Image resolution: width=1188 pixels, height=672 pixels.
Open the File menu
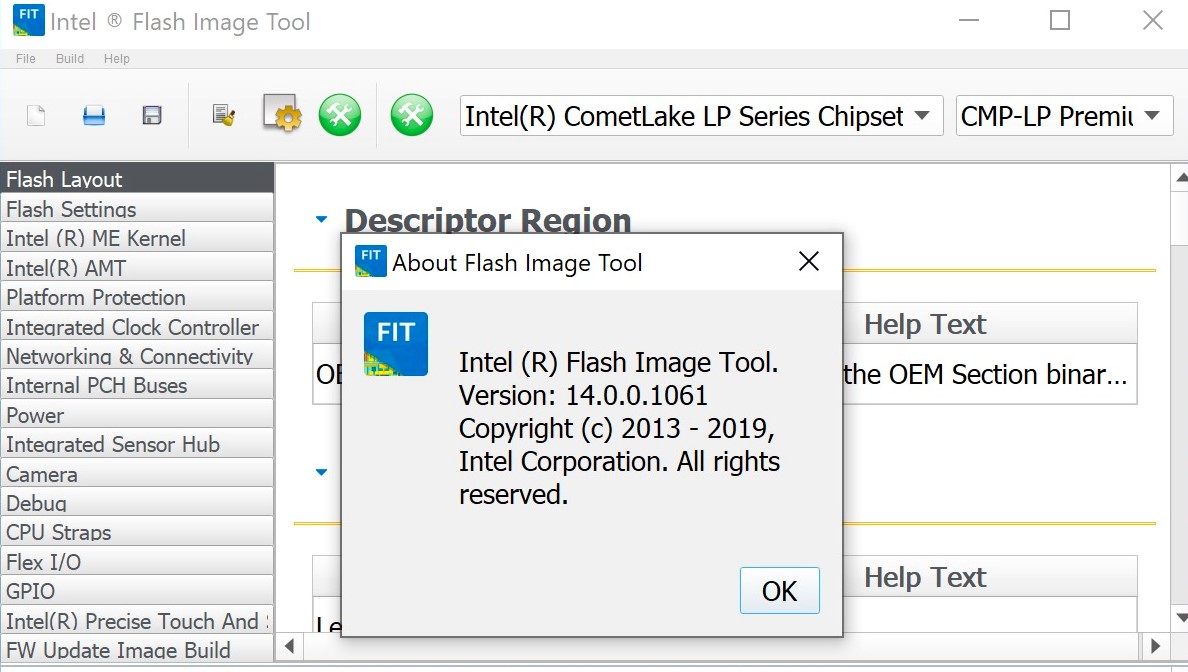[26, 58]
